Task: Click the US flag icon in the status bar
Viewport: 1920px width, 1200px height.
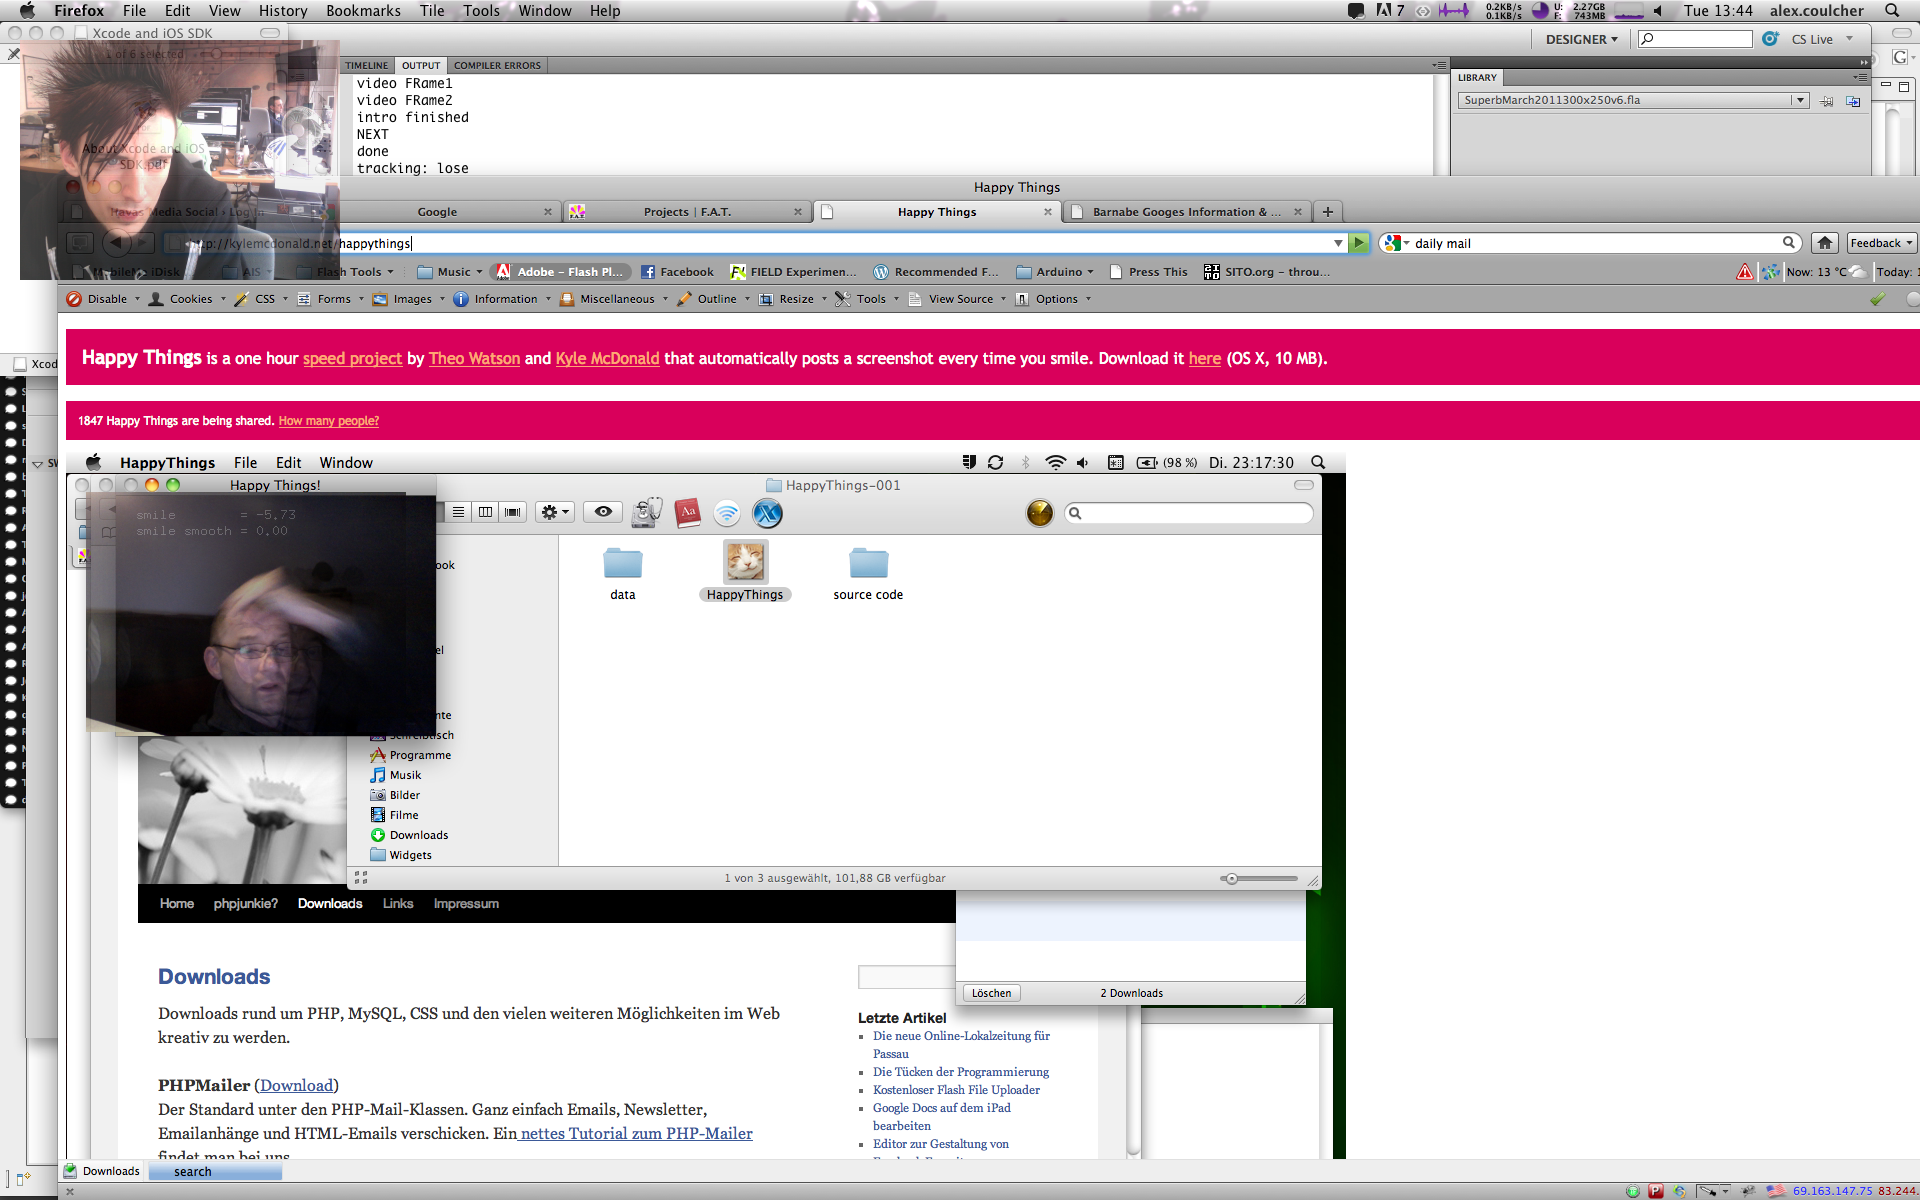Action: click(1775, 1191)
